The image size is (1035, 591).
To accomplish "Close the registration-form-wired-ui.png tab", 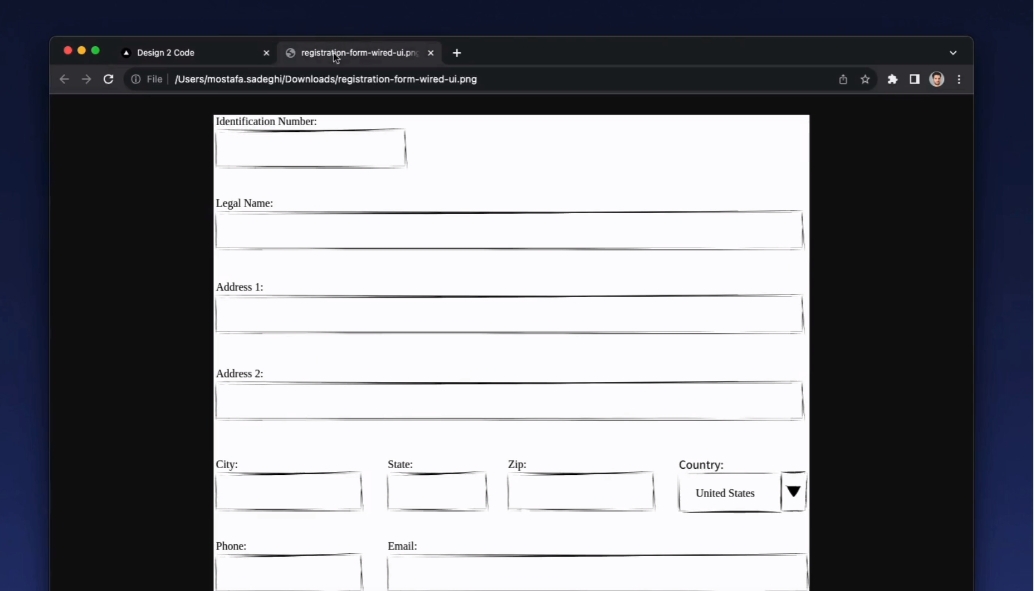I will pos(431,53).
